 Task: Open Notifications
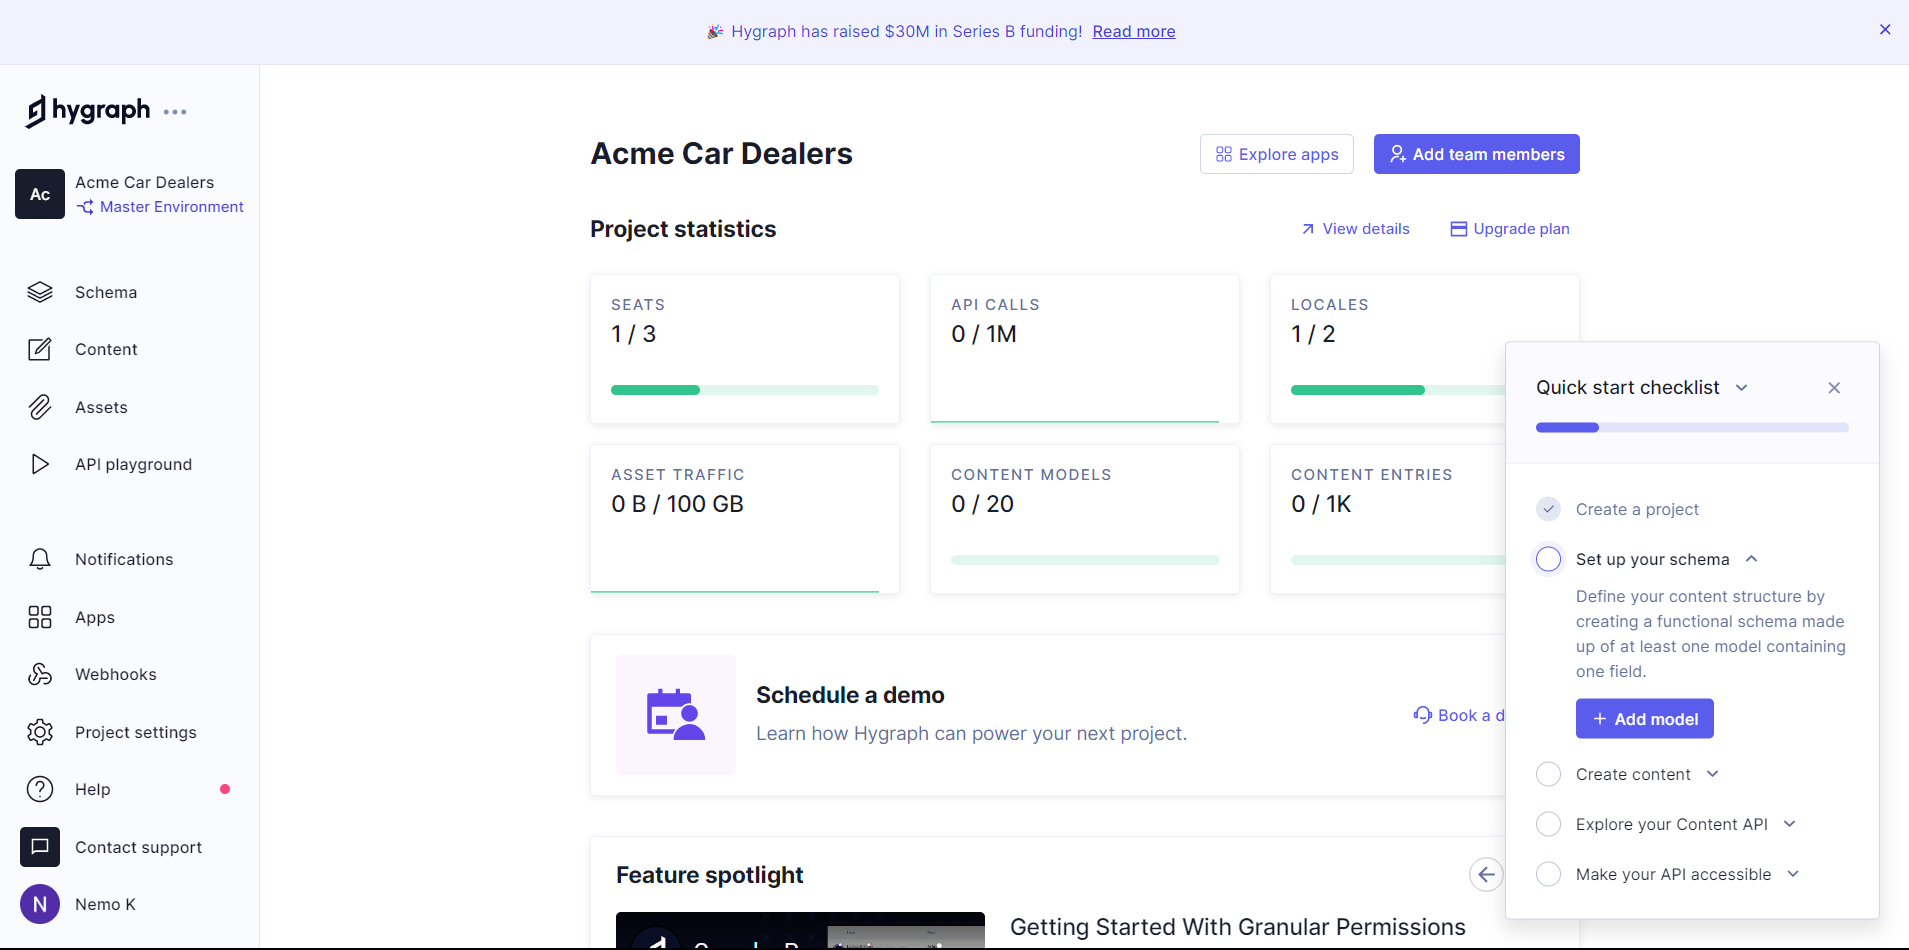pos(123,559)
